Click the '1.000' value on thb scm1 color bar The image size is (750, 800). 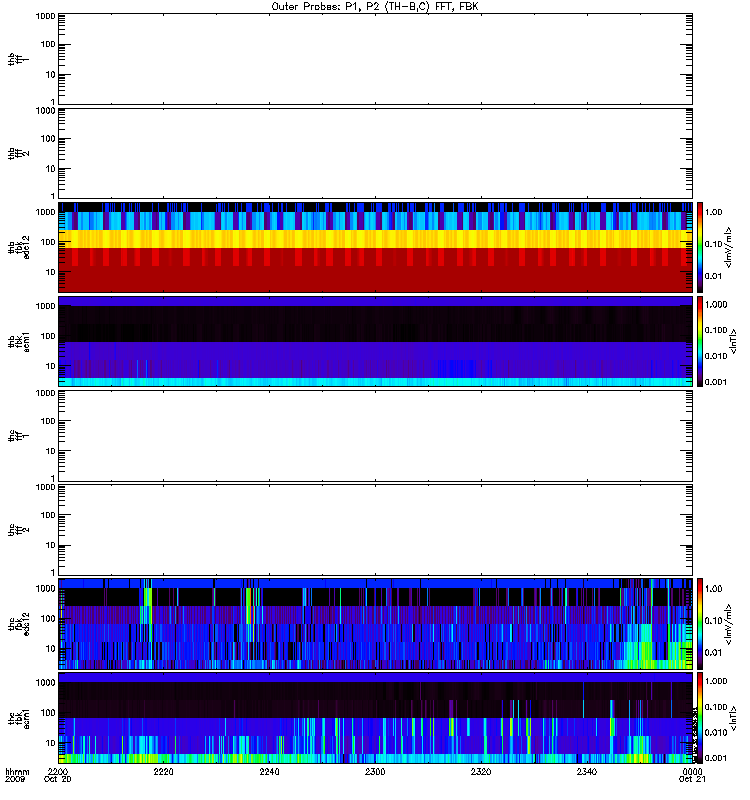[716, 305]
